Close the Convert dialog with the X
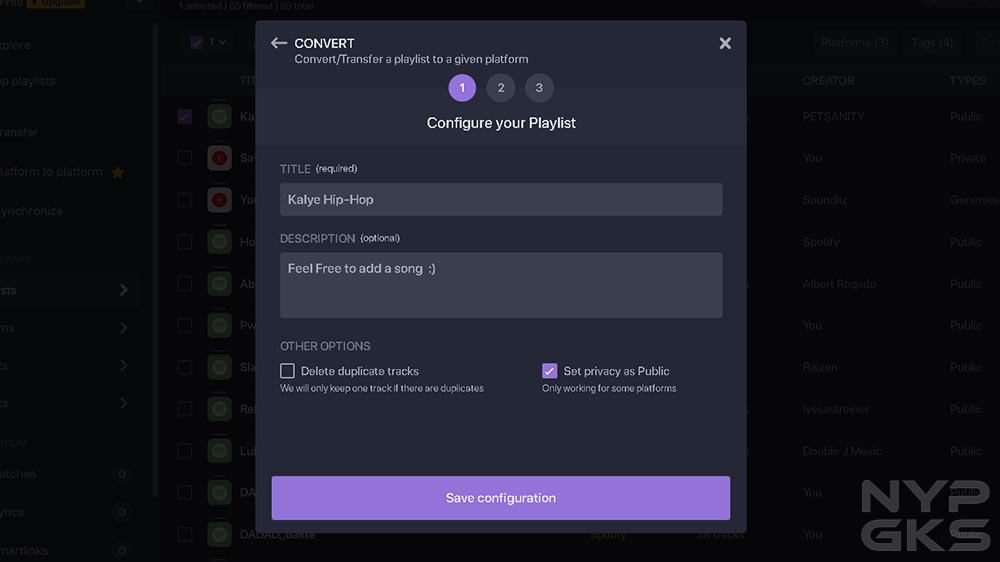The height and width of the screenshot is (562, 1000). pos(725,43)
